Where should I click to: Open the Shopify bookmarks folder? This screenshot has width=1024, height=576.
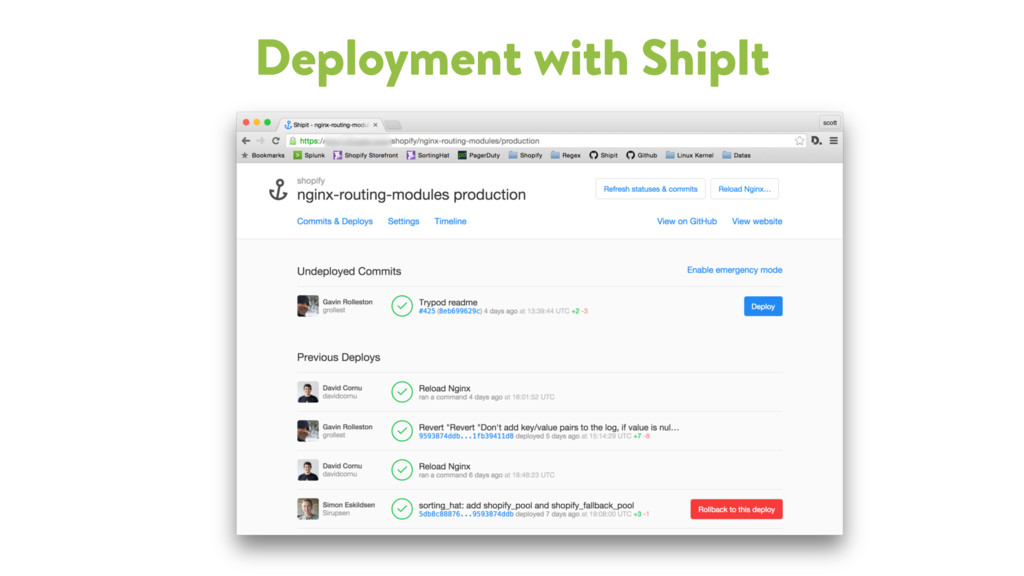526,155
